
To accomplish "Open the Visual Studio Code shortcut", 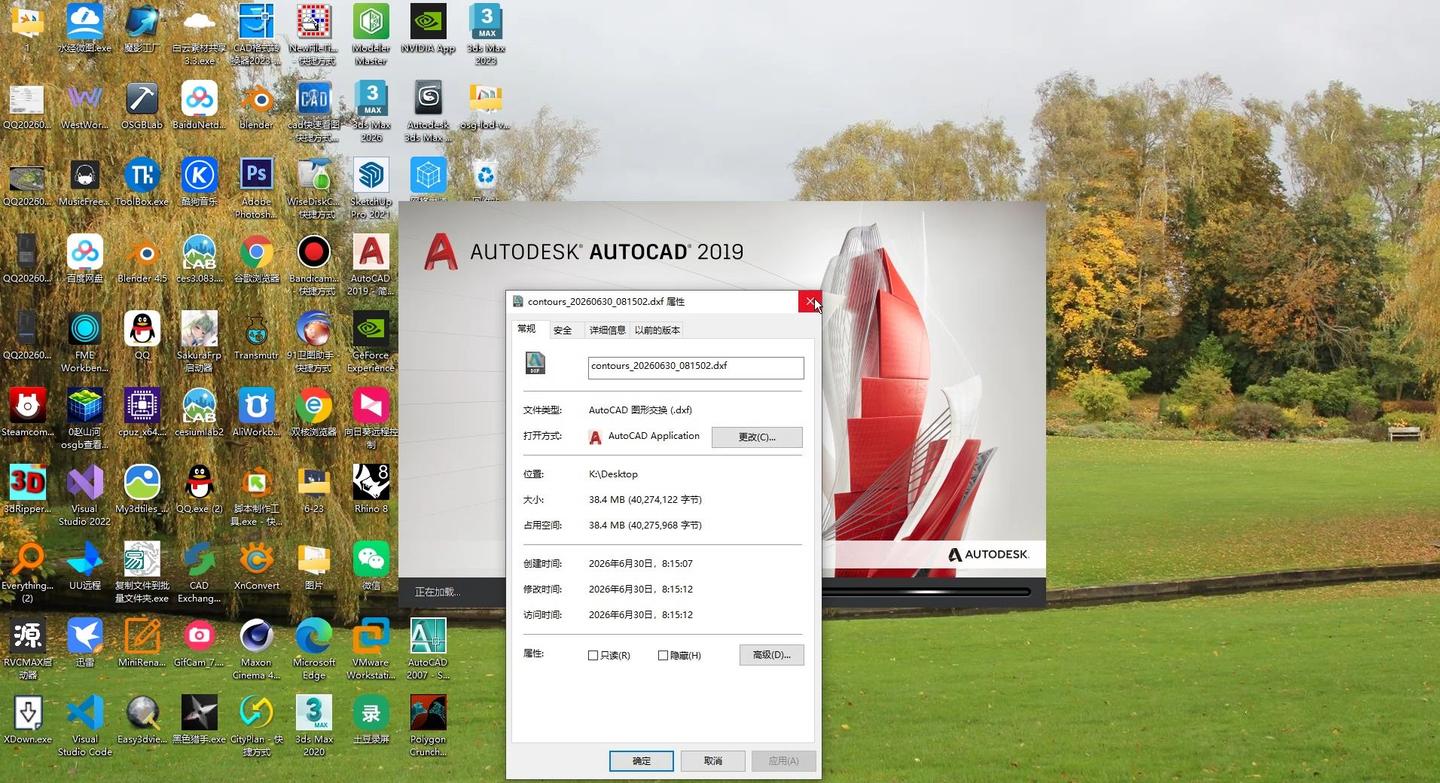I will pos(85,725).
